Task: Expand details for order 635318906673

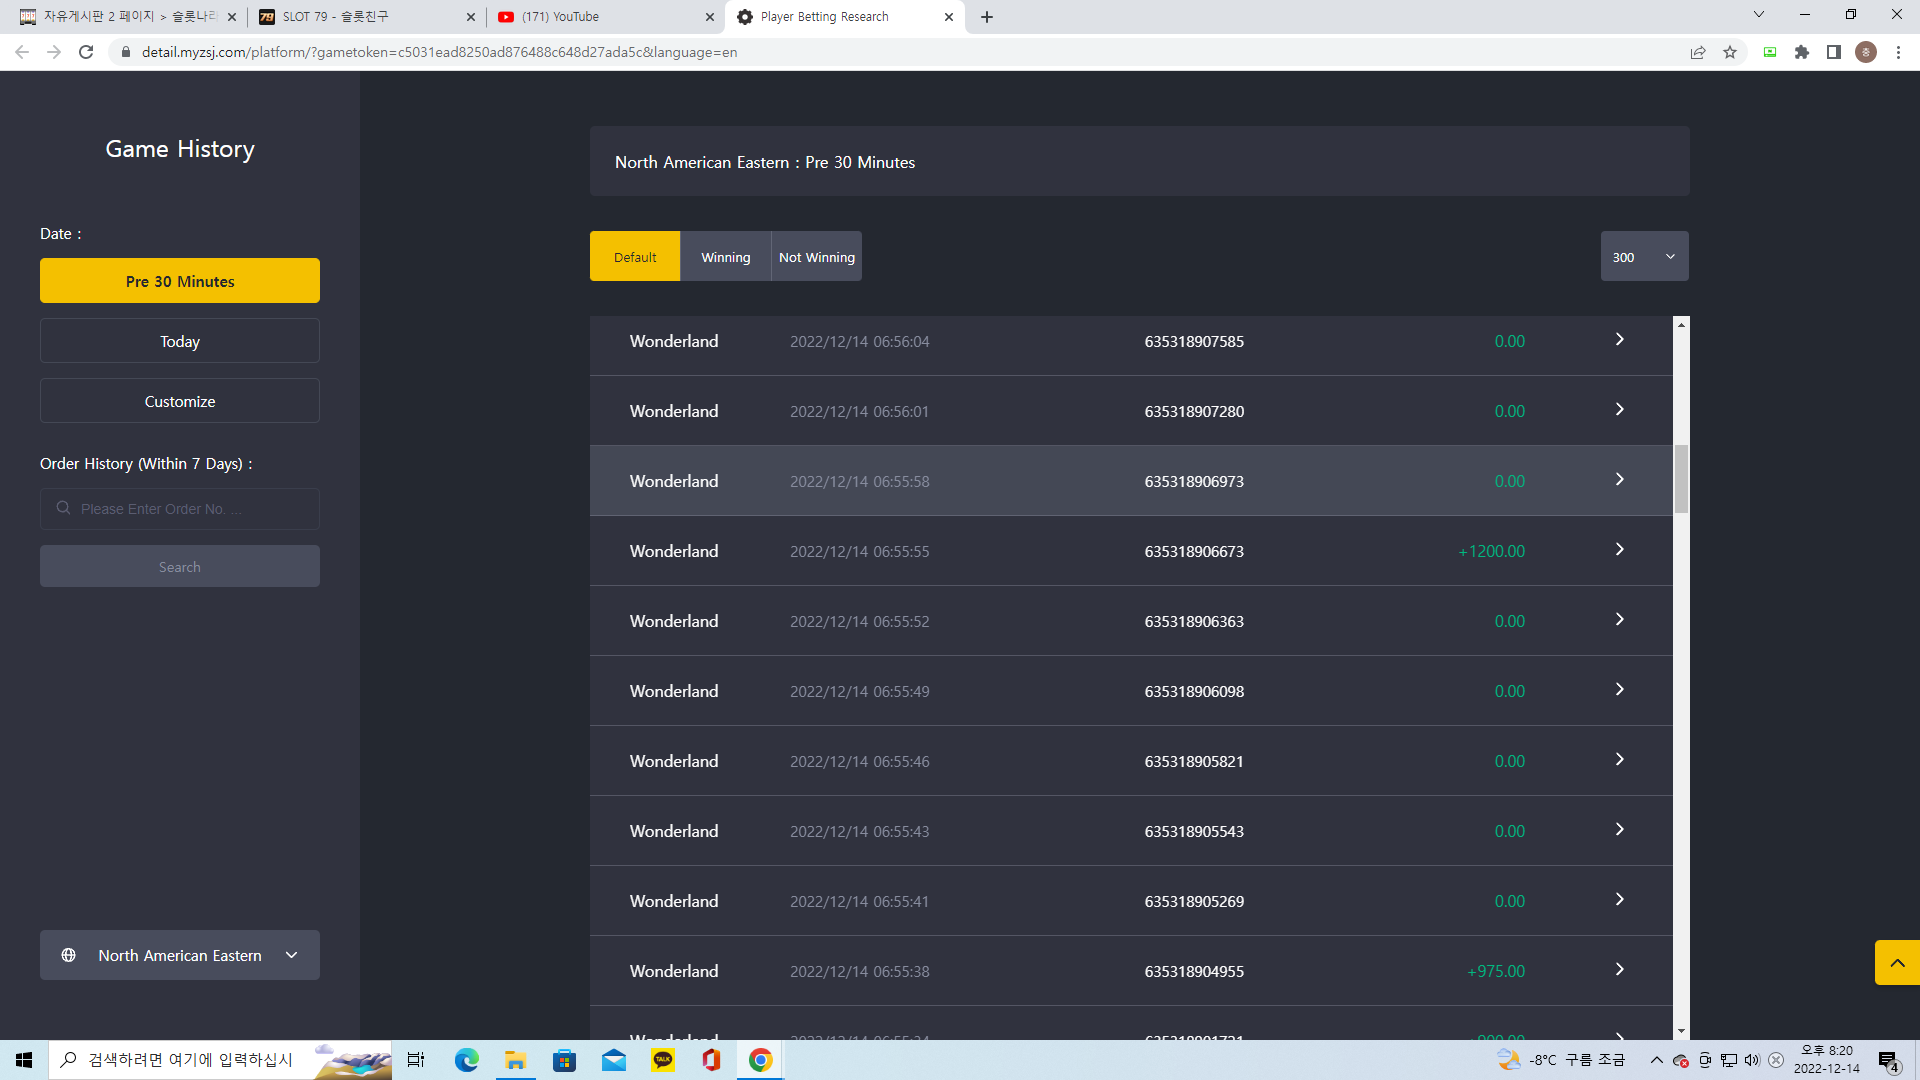Action: tap(1620, 550)
